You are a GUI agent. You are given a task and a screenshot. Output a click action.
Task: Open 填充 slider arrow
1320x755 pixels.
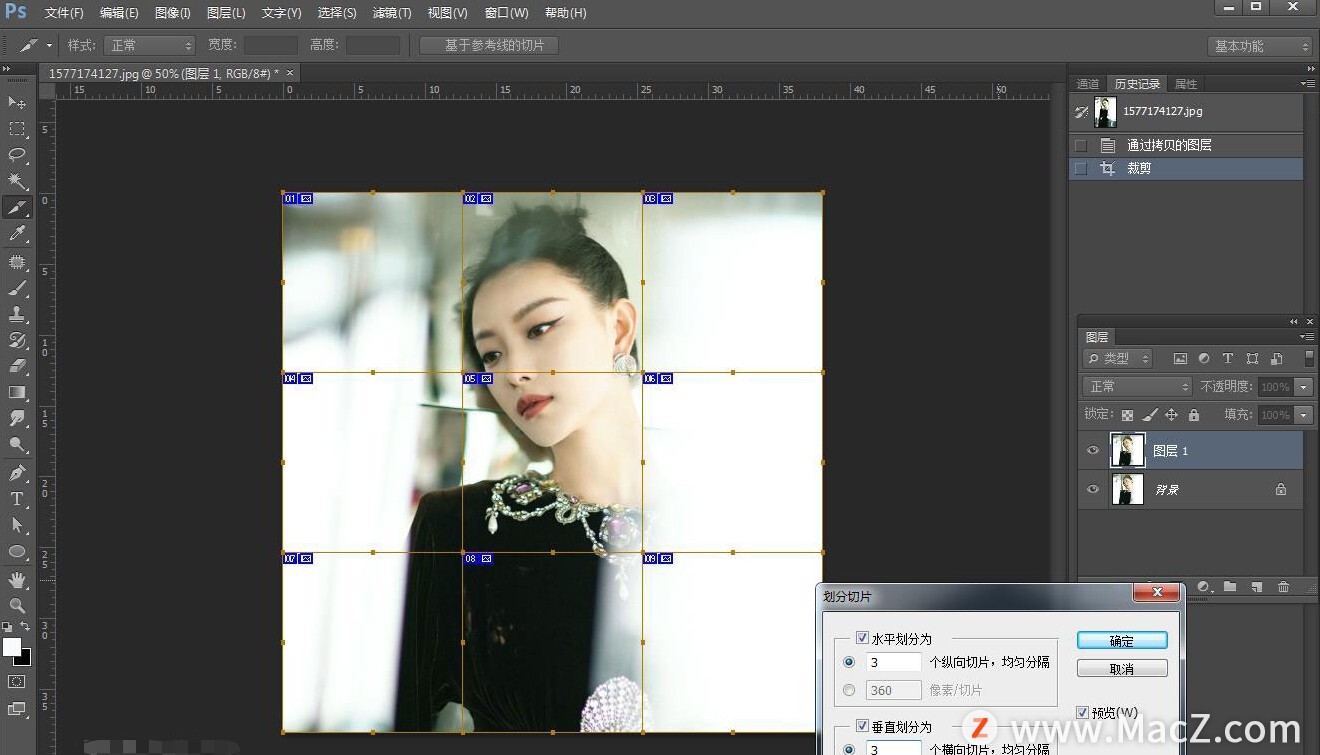pyautogui.click(x=1303, y=415)
